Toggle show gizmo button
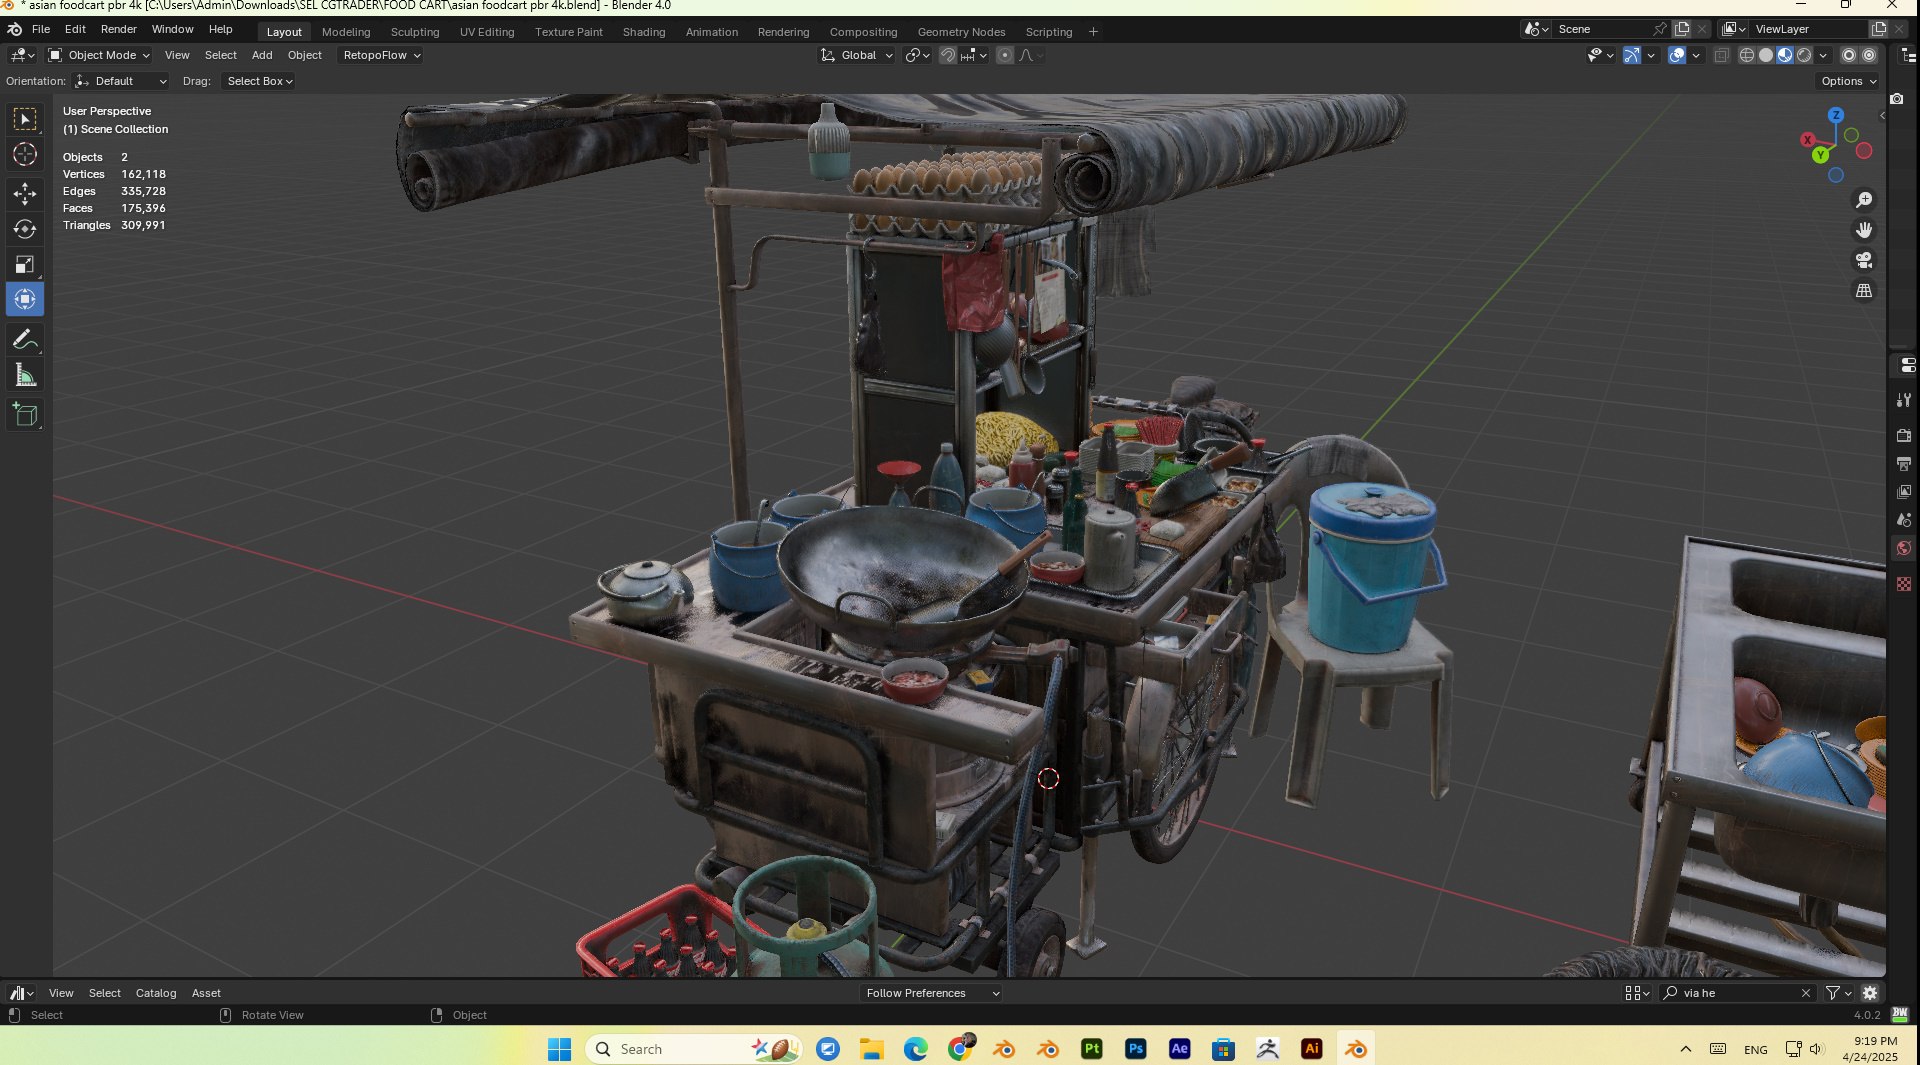The image size is (1920, 1065). pos(1632,55)
